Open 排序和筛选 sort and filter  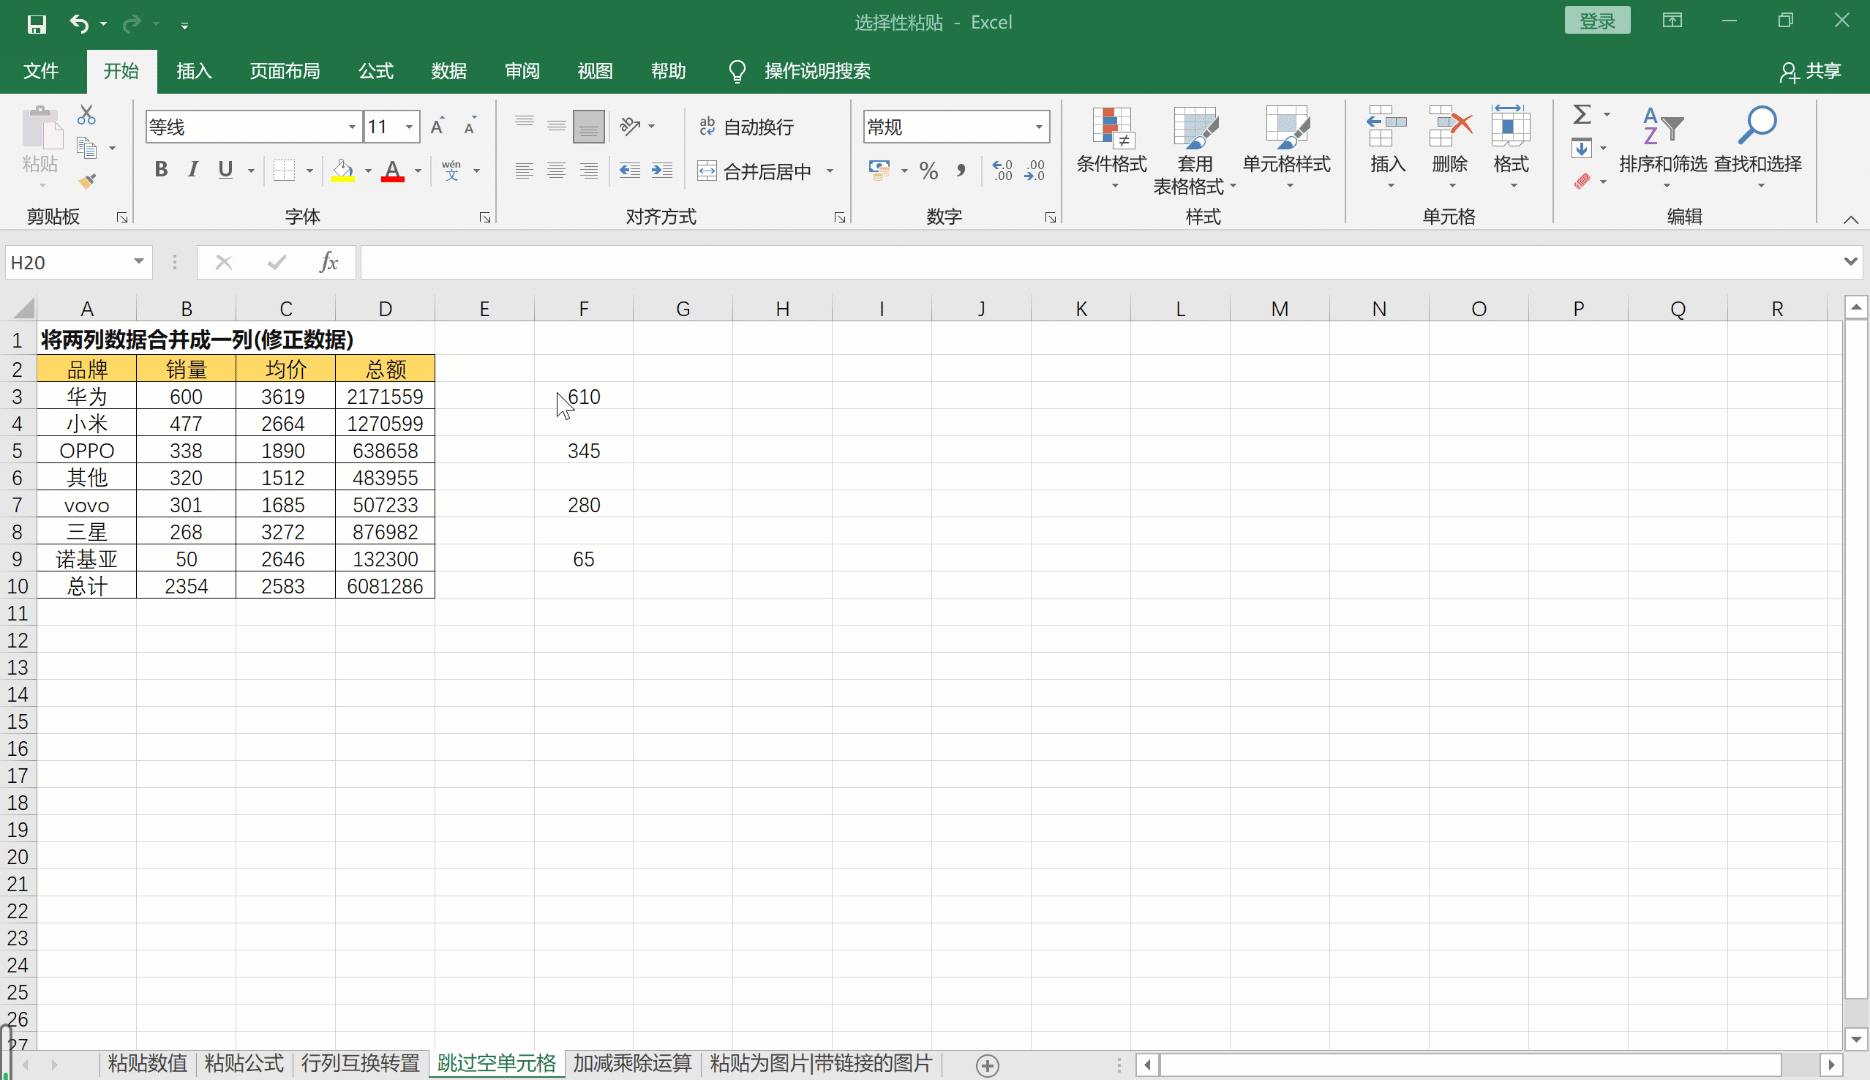[x=1663, y=148]
